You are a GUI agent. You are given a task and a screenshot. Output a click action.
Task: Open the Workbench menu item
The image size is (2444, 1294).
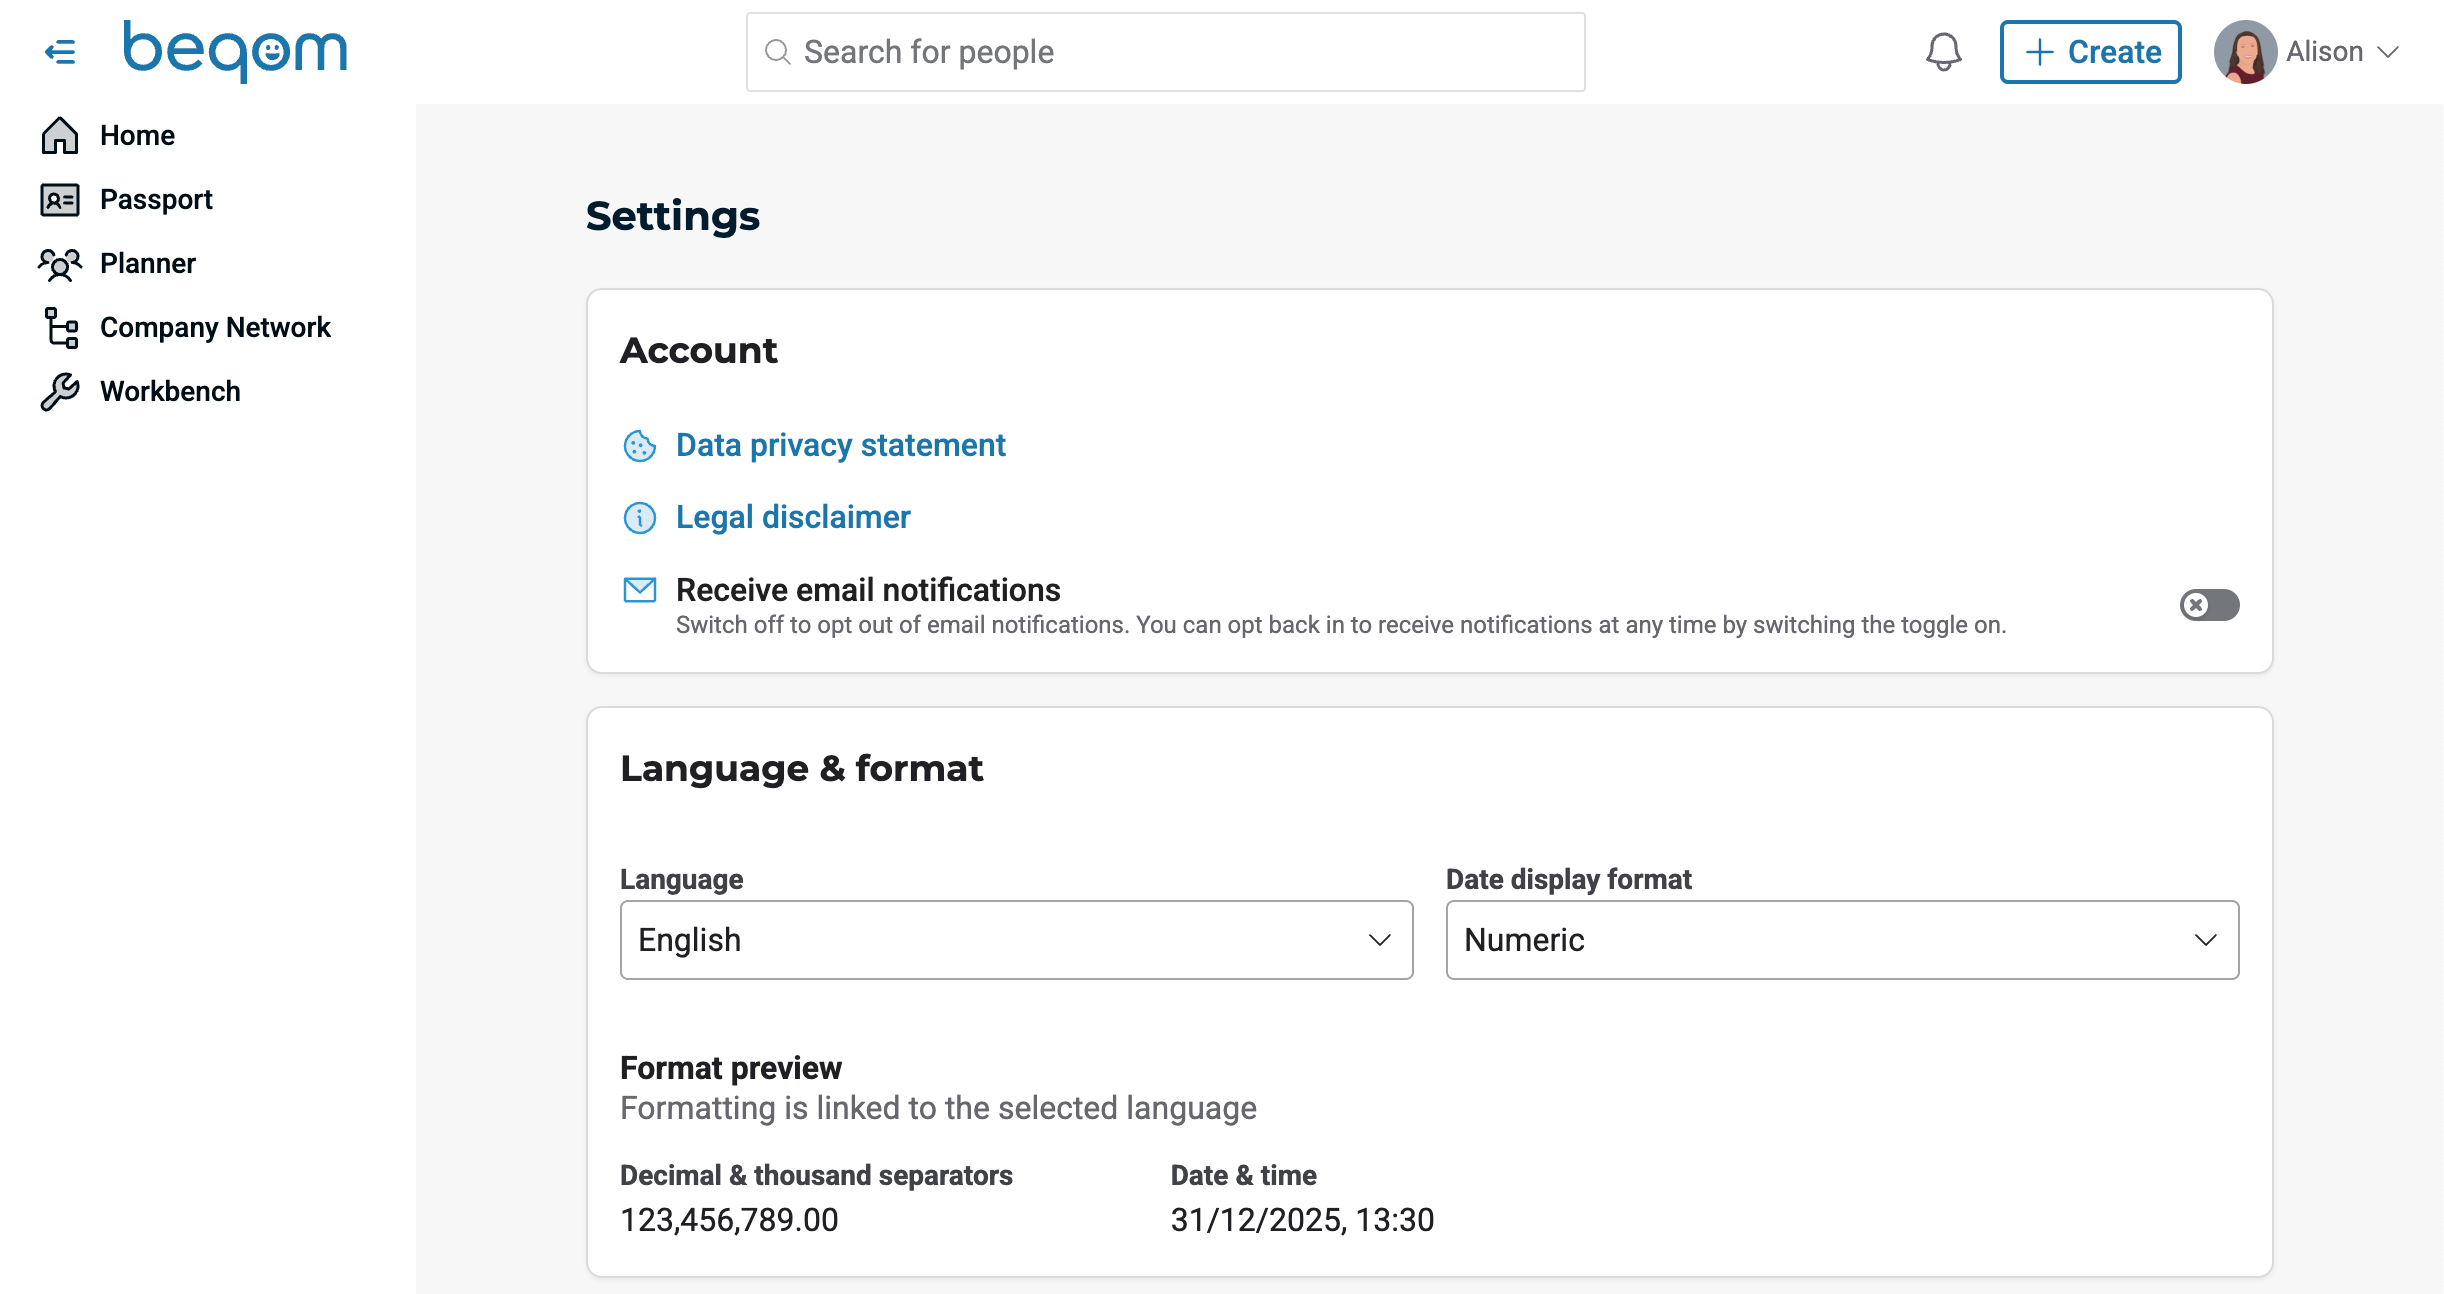(x=170, y=392)
